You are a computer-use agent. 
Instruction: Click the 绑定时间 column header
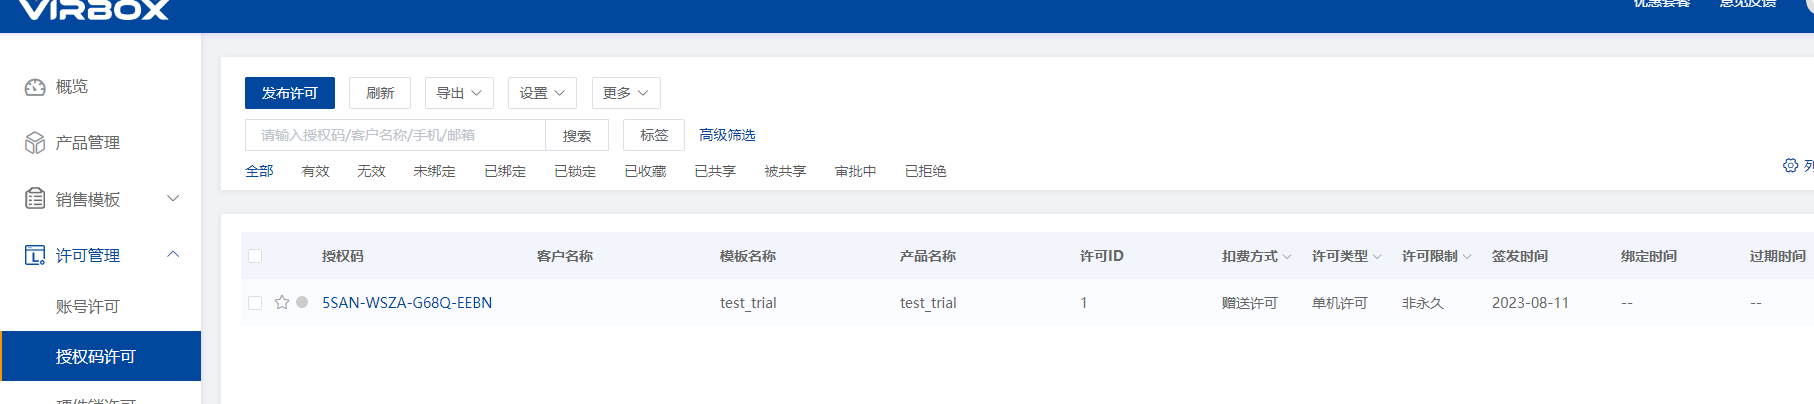(1649, 256)
